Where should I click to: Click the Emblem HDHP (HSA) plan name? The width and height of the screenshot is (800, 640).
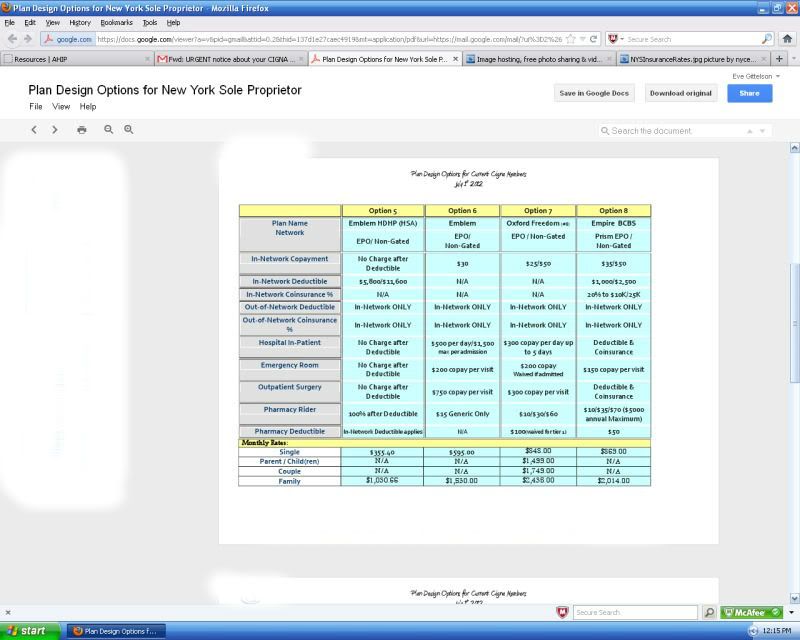(x=383, y=224)
